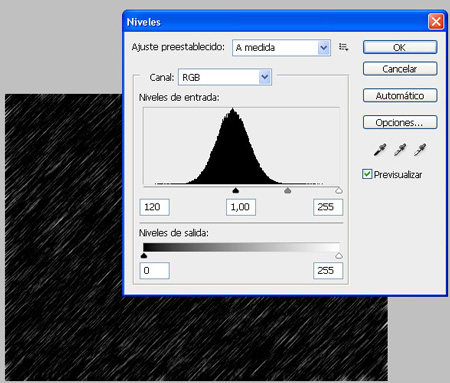Open the Opciones... dialog
Image resolution: width=450 pixels, height=383 pixels.
click(x=400, y=122)
